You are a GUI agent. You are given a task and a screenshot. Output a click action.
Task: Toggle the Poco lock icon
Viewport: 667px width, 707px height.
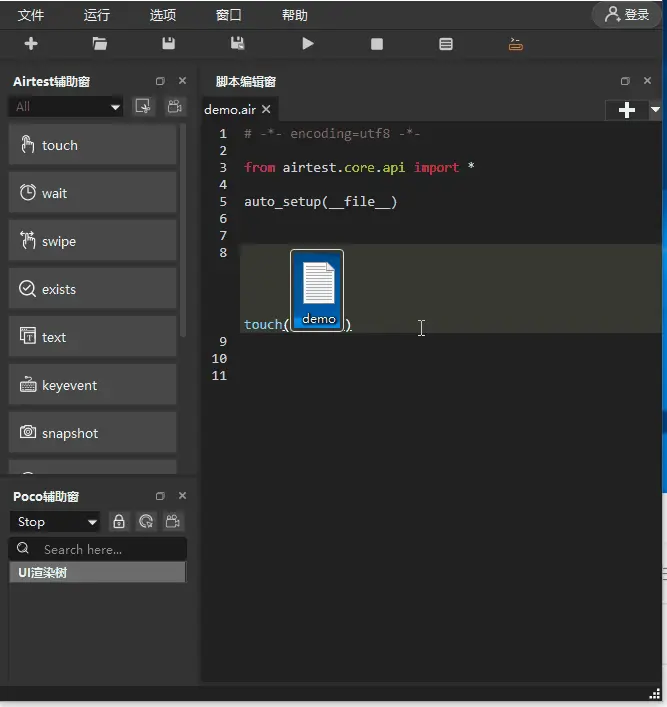tap(119, 522)
